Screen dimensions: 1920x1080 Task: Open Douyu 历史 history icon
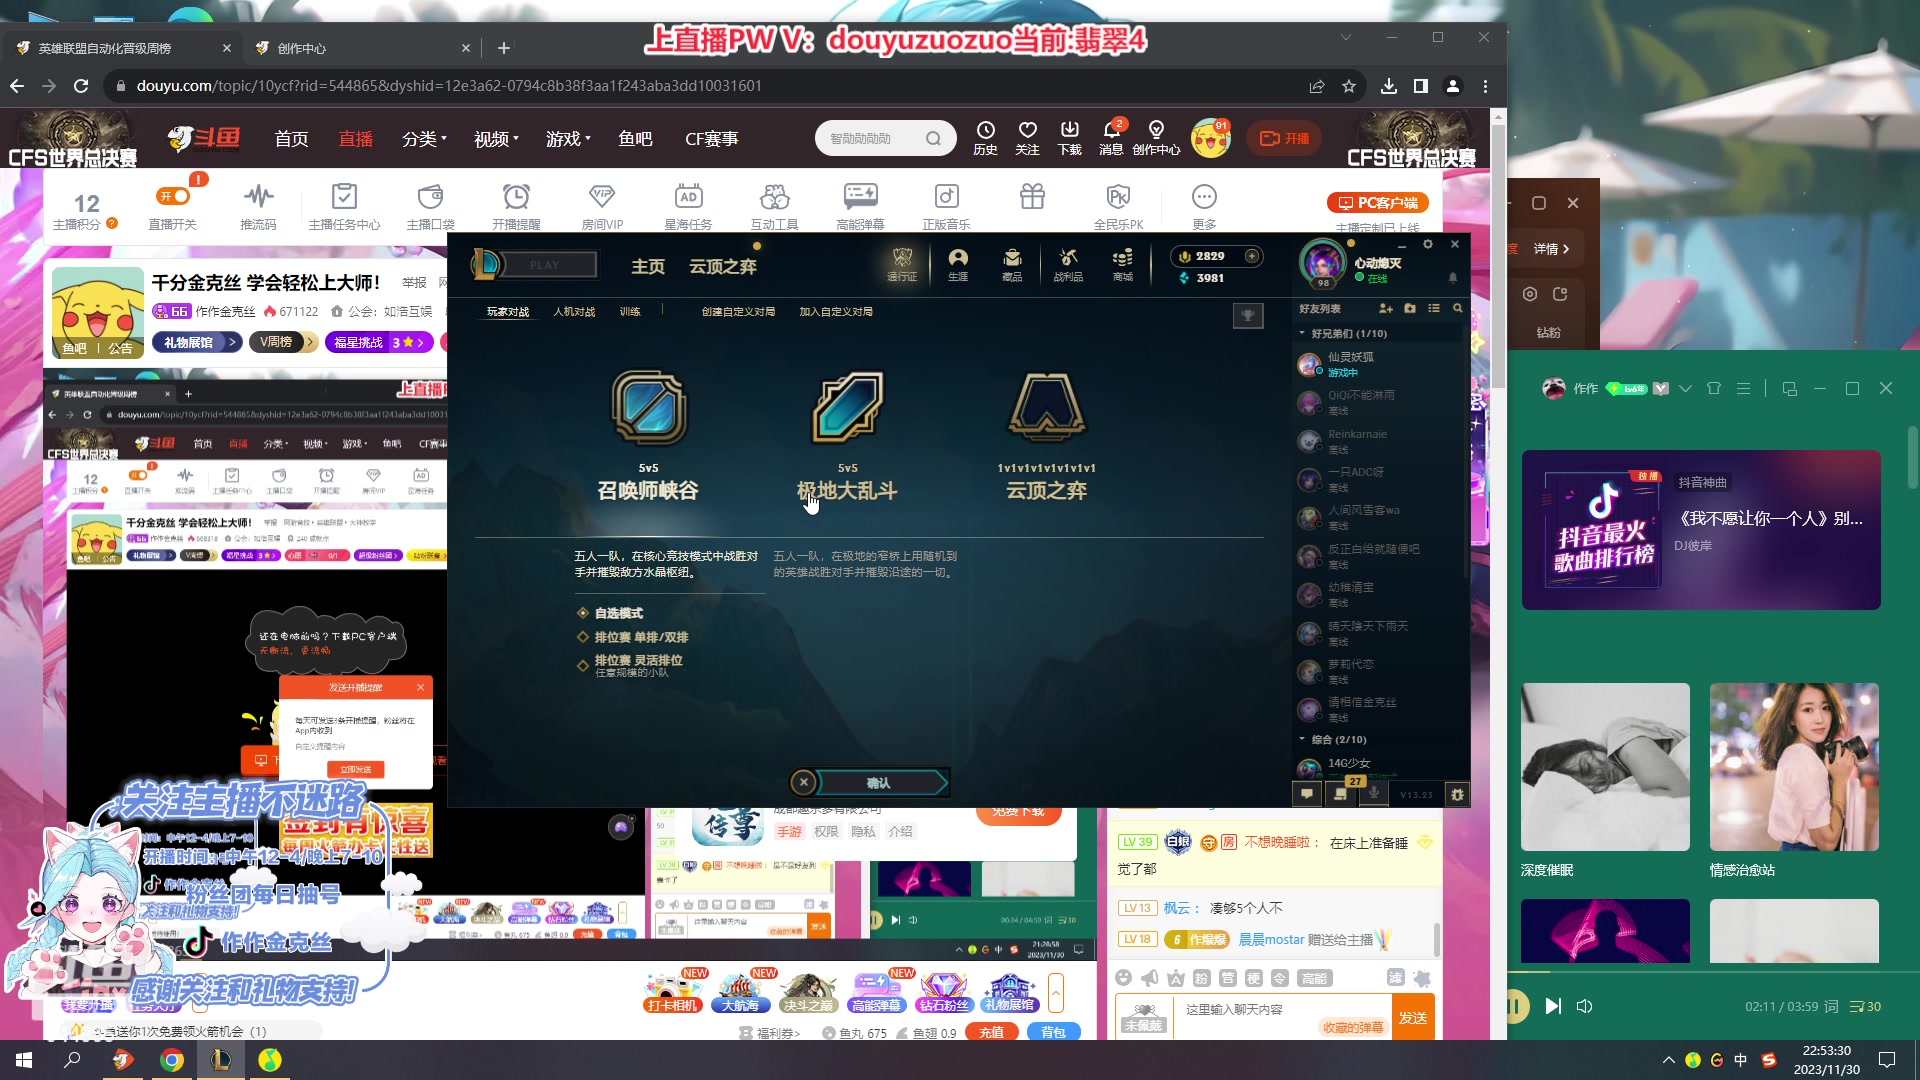click(x=985, y=138)
